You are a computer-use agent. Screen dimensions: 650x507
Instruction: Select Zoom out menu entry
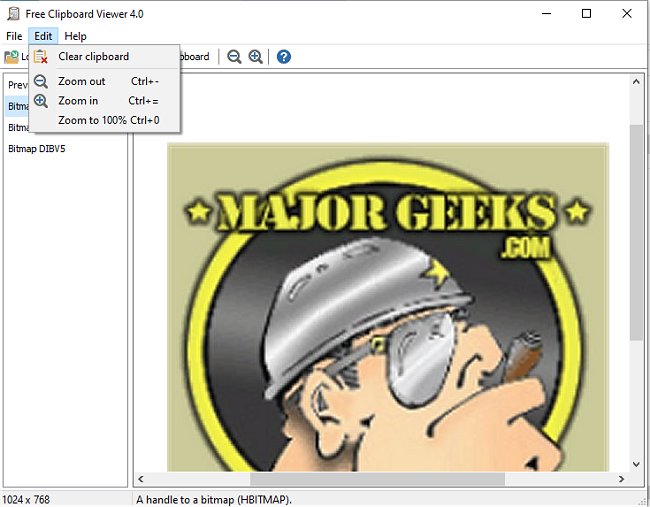pos(104,81)
